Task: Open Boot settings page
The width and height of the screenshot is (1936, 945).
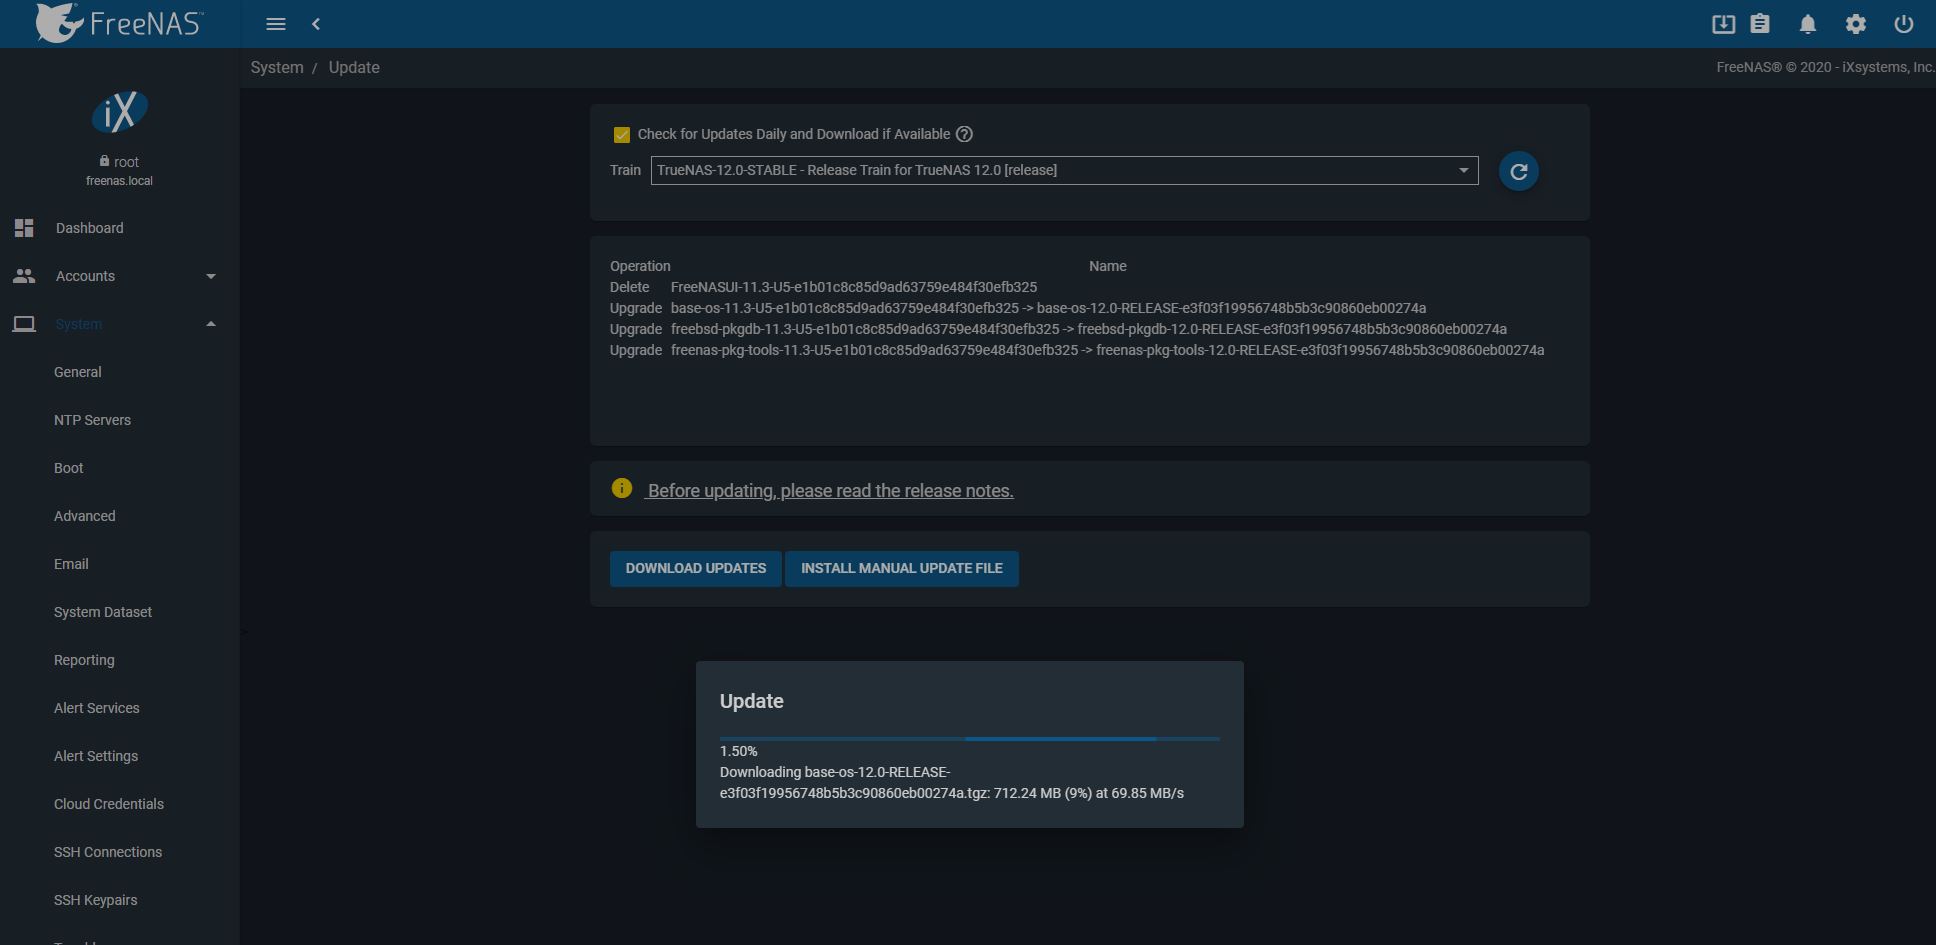Action: tap(69, 468)
